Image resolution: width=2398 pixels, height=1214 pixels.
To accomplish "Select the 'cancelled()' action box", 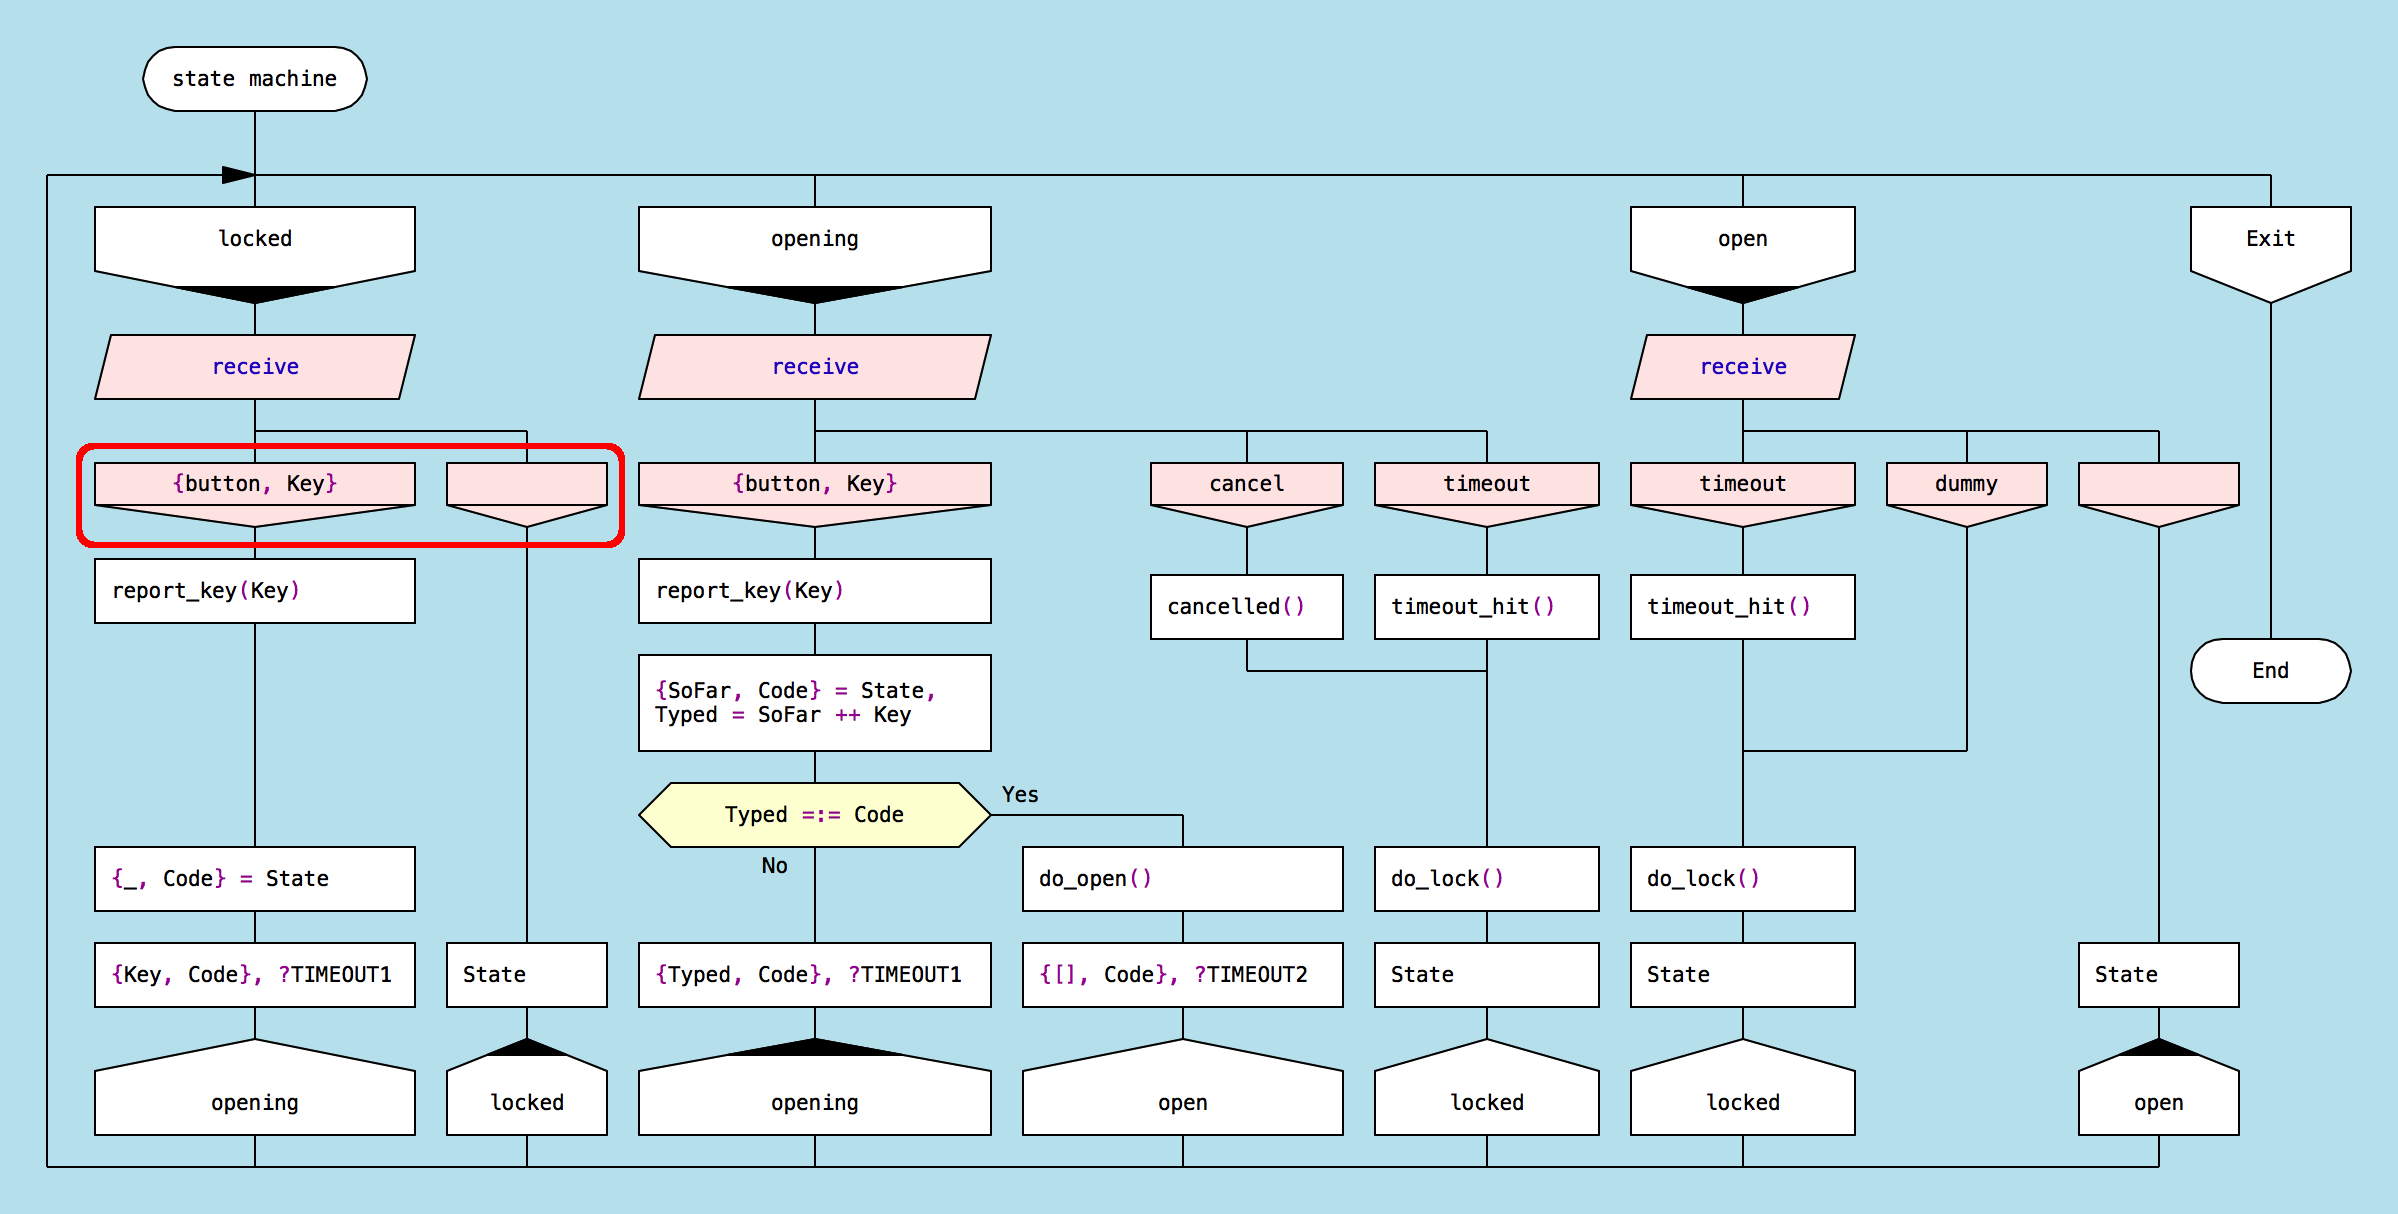I will [x=1246, y=607].
